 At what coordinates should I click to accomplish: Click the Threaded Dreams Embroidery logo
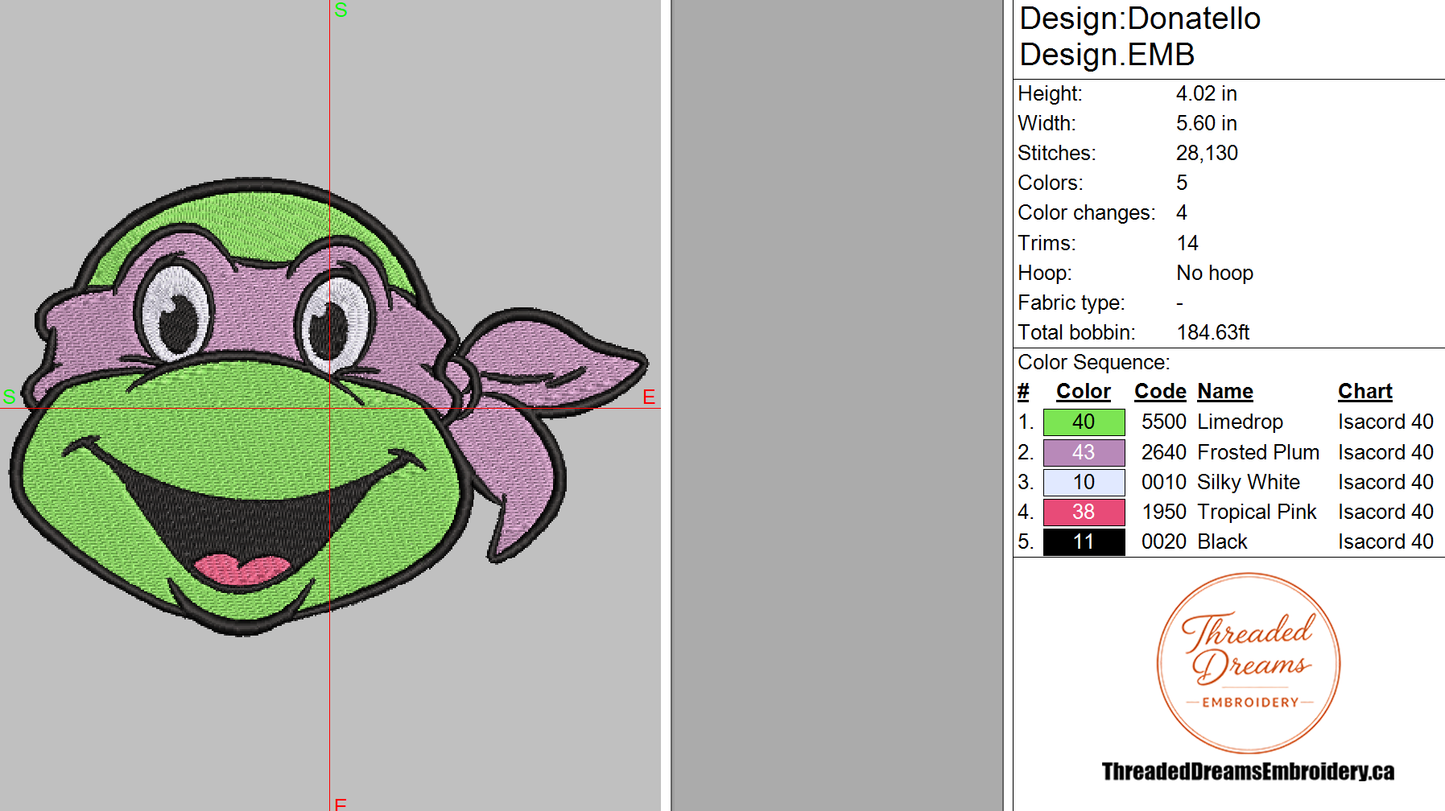click(1248, 663)
